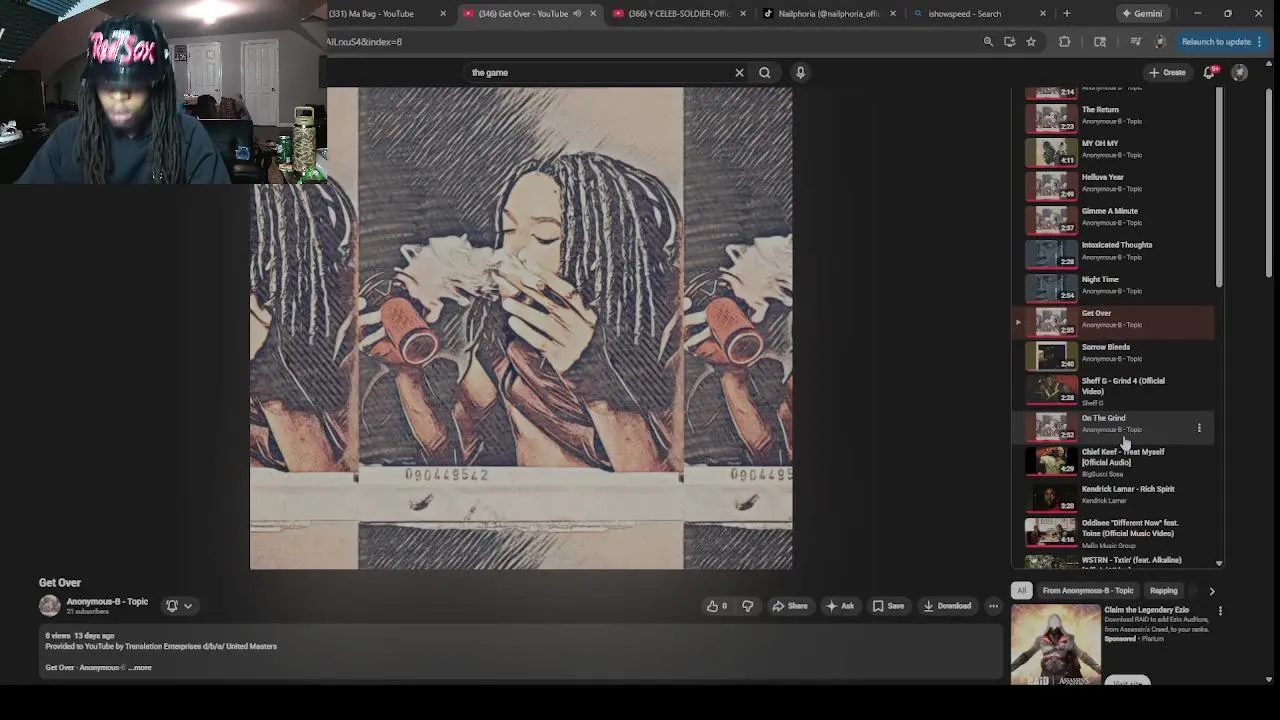
Task: Open the media controls toolbar icon
Action: click(x=1135, y=42)
